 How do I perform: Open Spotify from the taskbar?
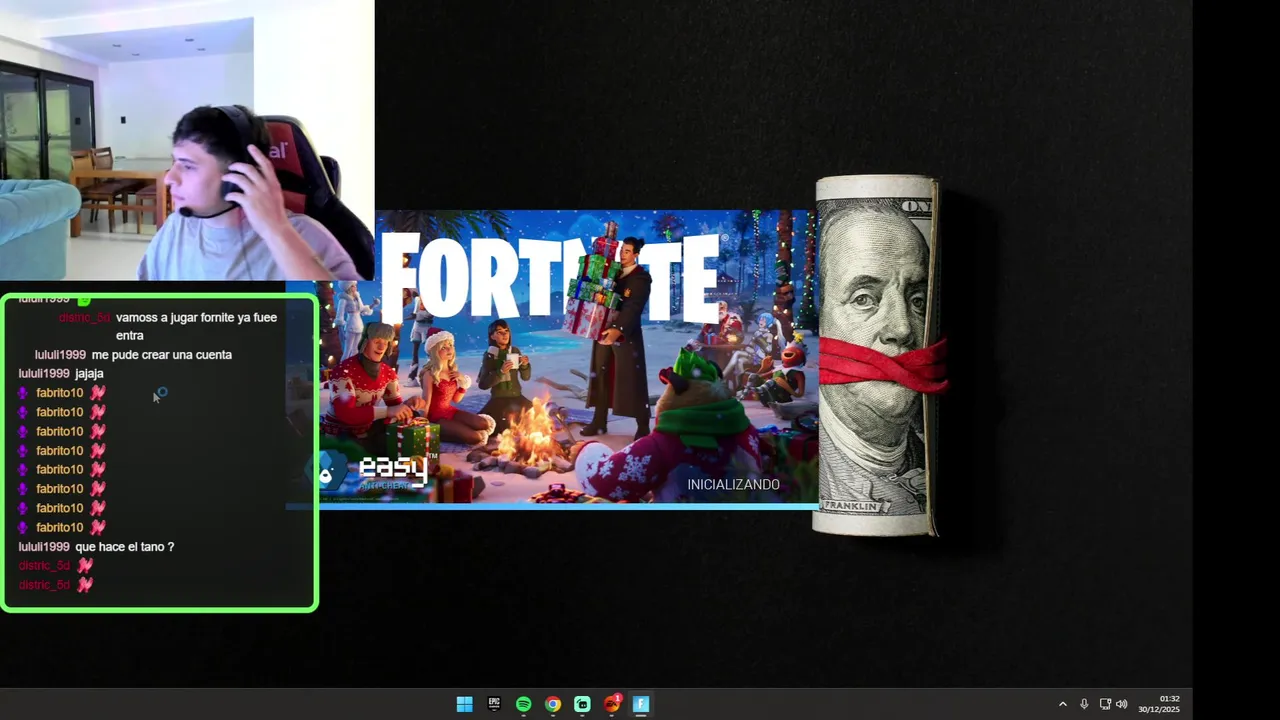click(523, 704)
